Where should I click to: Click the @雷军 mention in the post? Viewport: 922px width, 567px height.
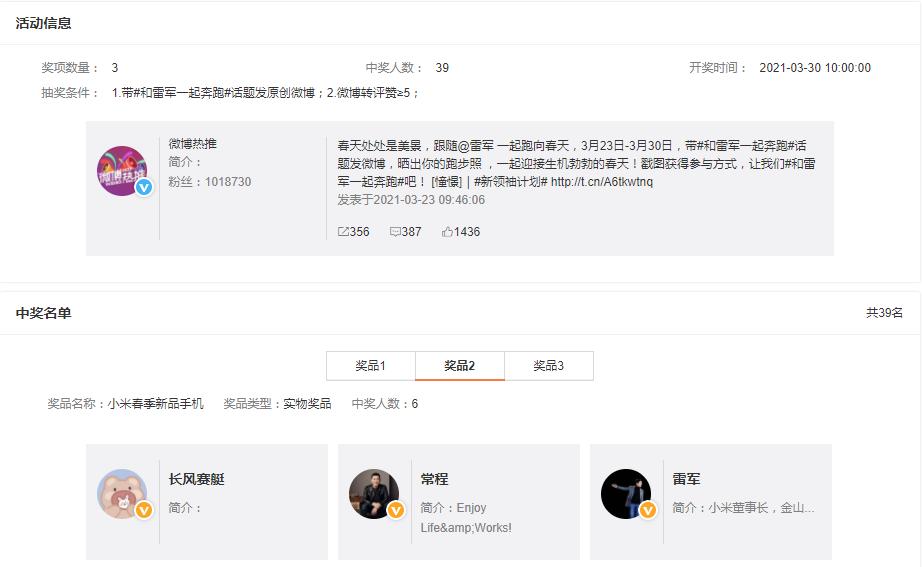(475, 145)
